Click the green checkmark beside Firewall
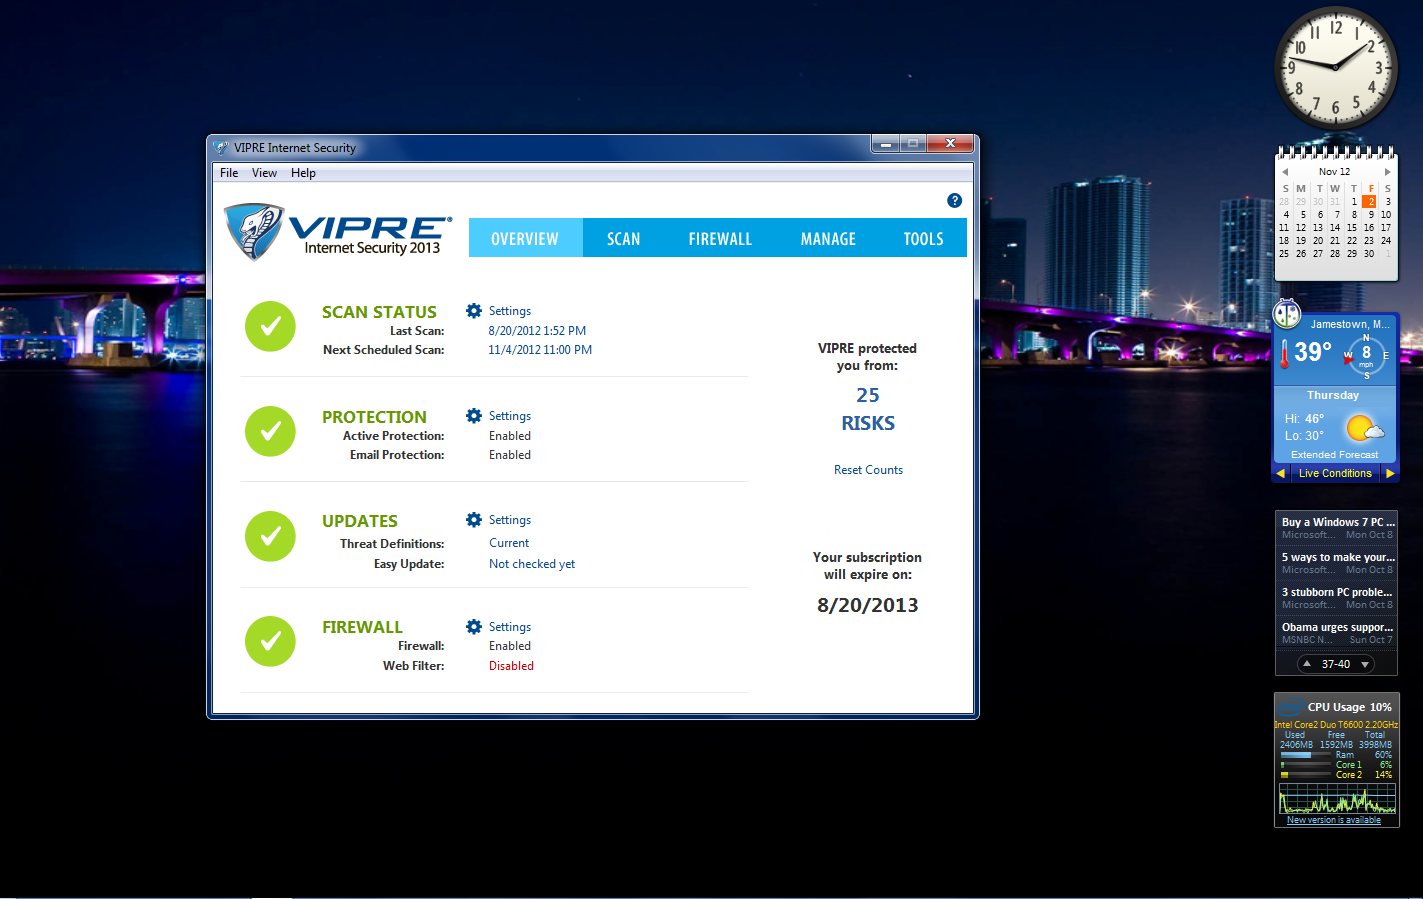The height and width of the screenshot is (899, 1423). 270,642
